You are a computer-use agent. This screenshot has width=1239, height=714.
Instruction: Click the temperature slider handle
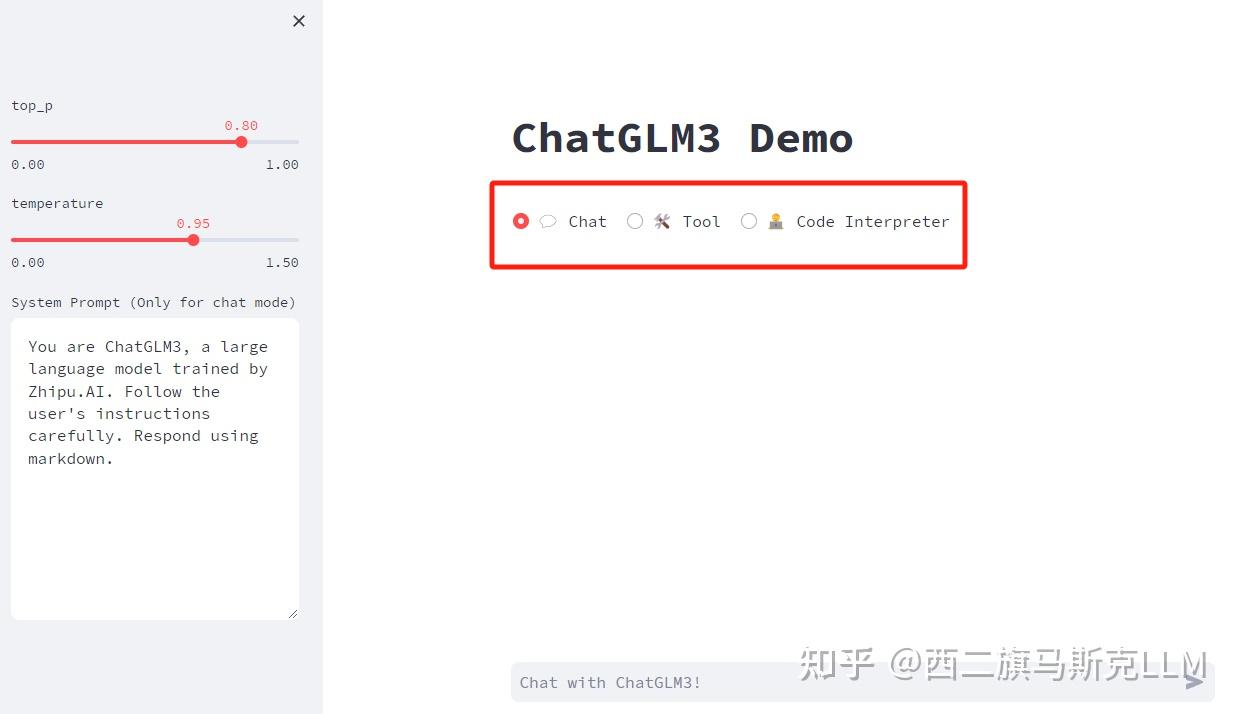pos(193,240)
